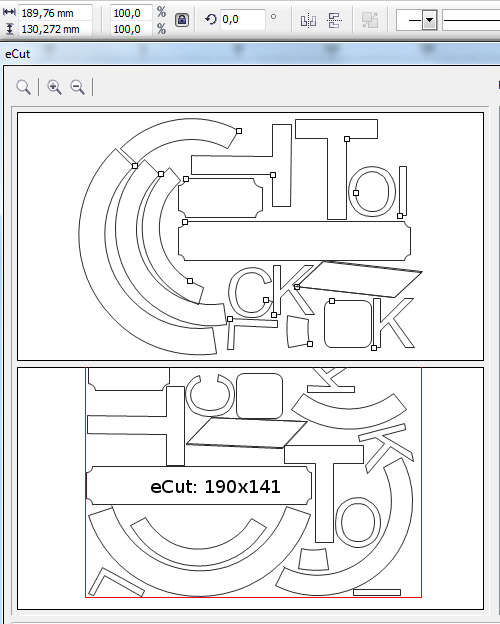Viewport: 500px width, 624px height.
Task: Open the line style dropdown arrow
Action: pyautogui.click(x=429, y=20)
